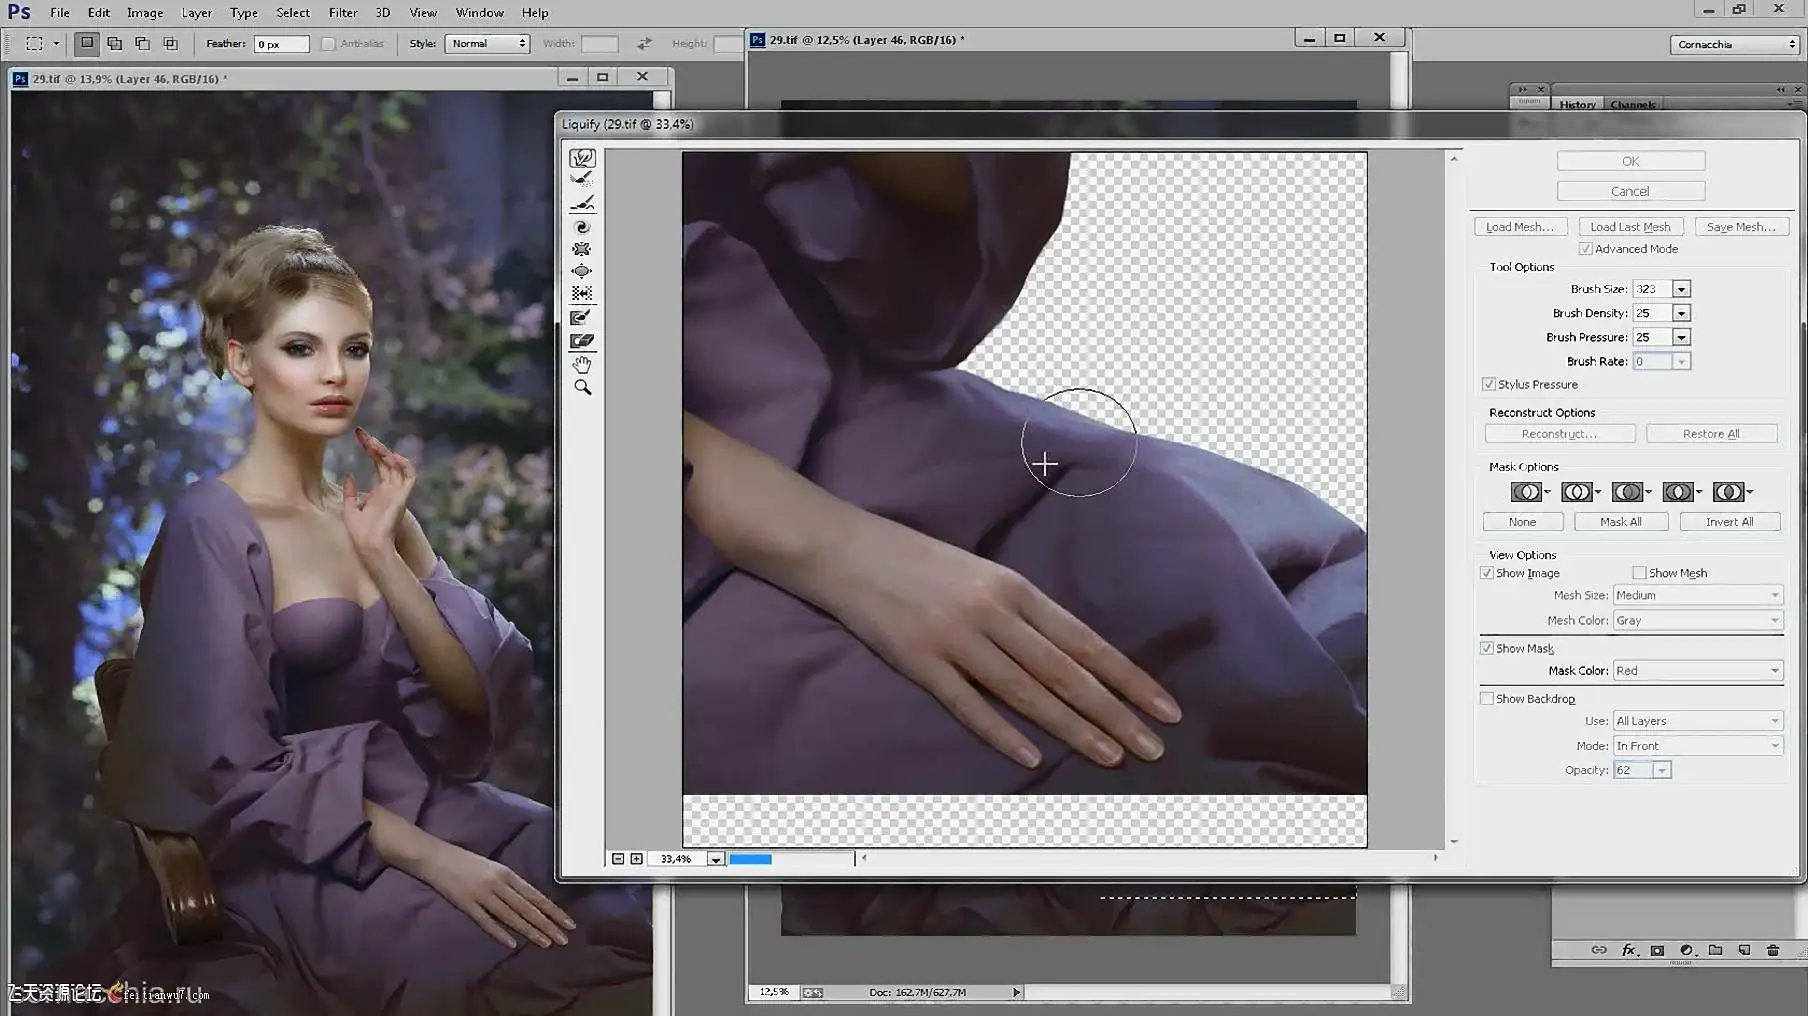
Task: Click the Brush Pressure value field
Action: (1651, 338)
